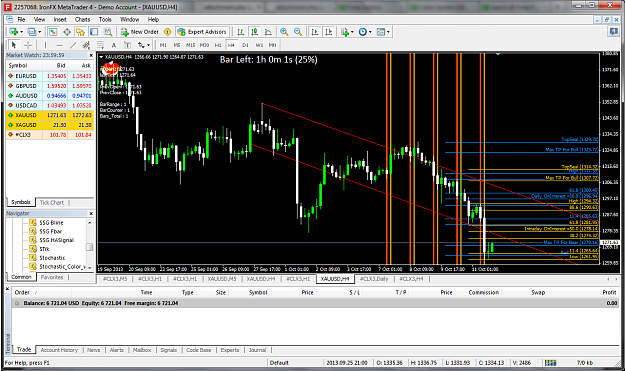Toggle the Terminal panel button
The image size is (625, 371).
94,32
